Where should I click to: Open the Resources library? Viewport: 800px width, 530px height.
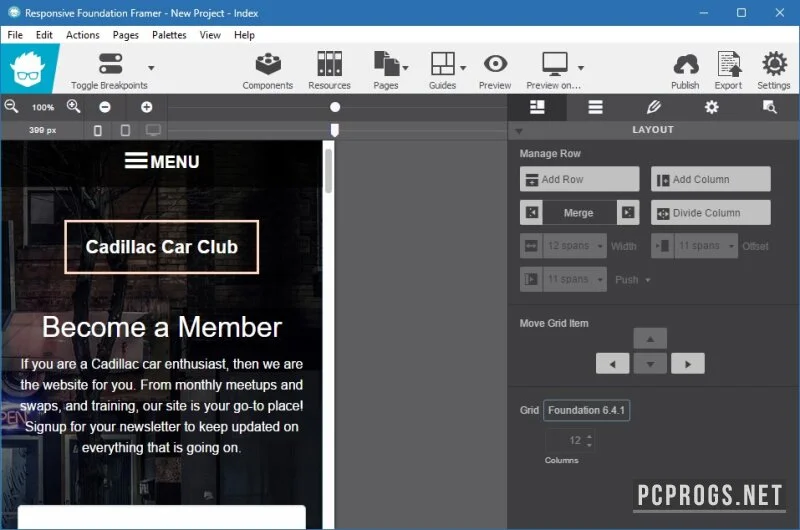[x=329, y=70]
